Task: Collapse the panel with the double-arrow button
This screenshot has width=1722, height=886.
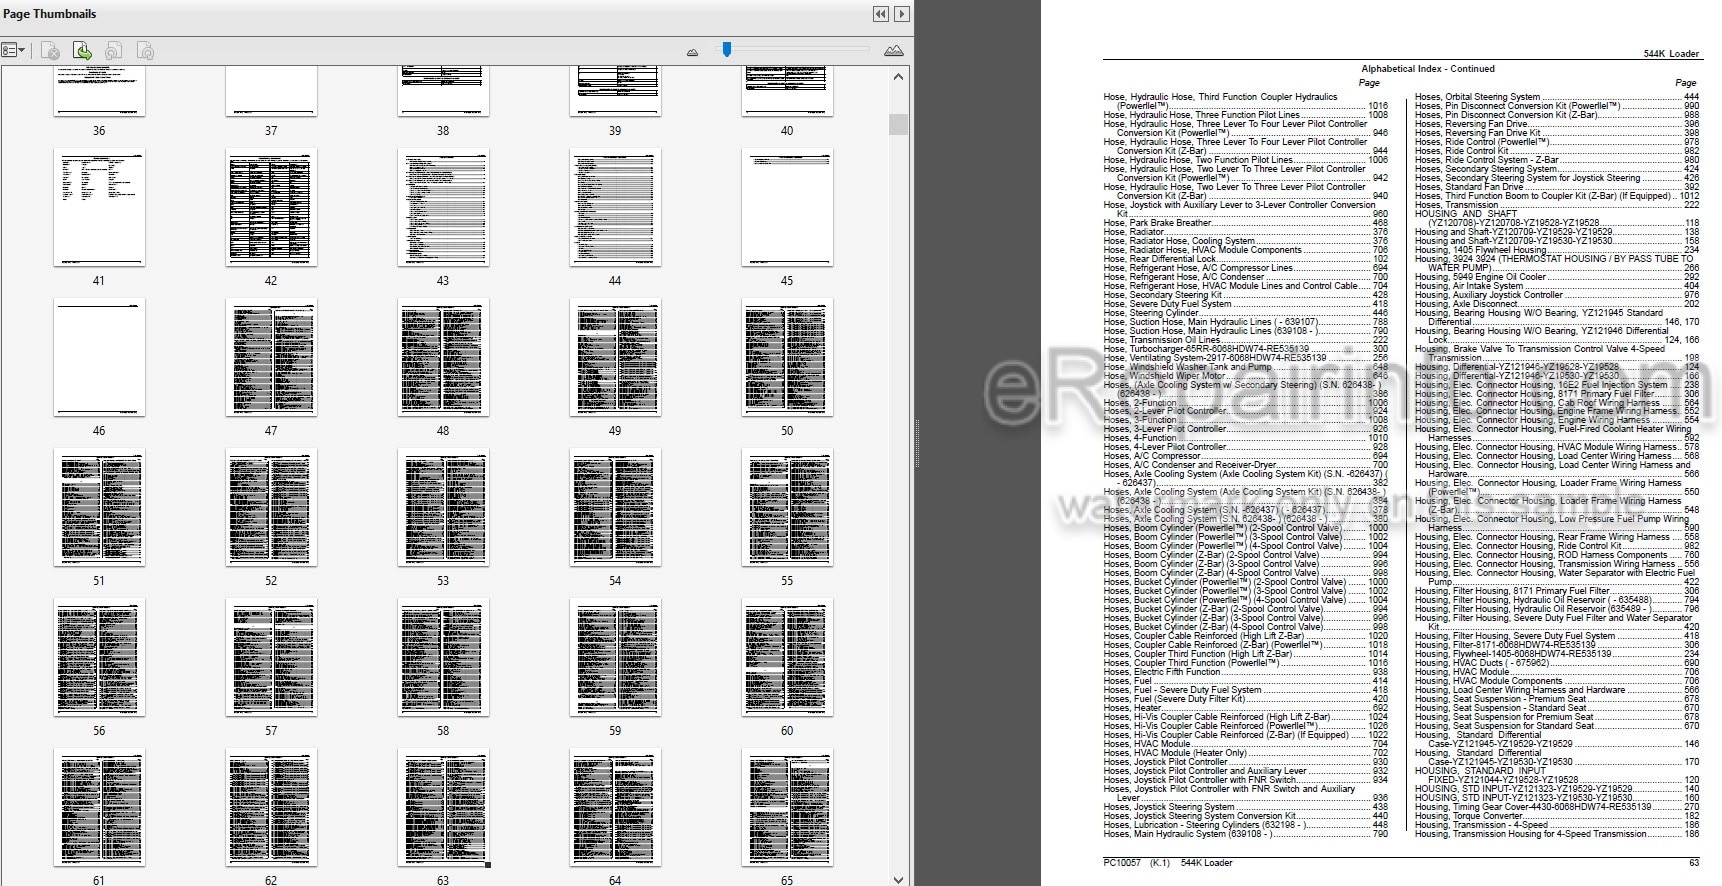Action: pyautogui.click(x=880, y=14)
